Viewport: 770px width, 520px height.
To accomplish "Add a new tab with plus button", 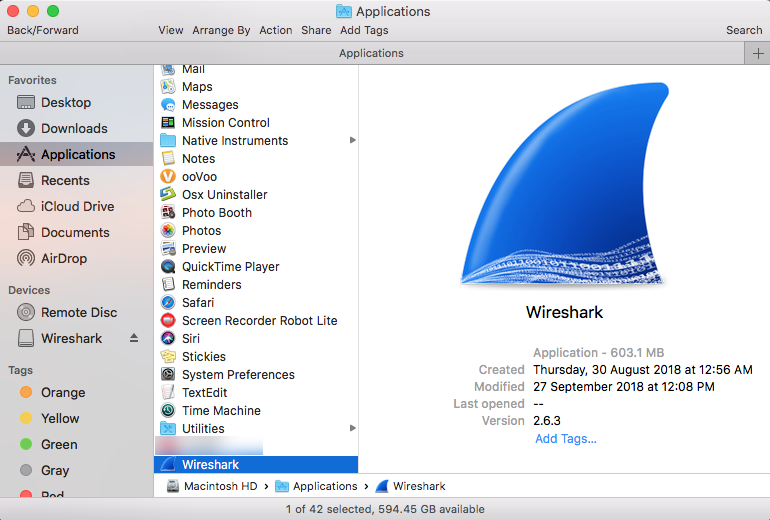I will pyautogui.click(x=756, y=54).
